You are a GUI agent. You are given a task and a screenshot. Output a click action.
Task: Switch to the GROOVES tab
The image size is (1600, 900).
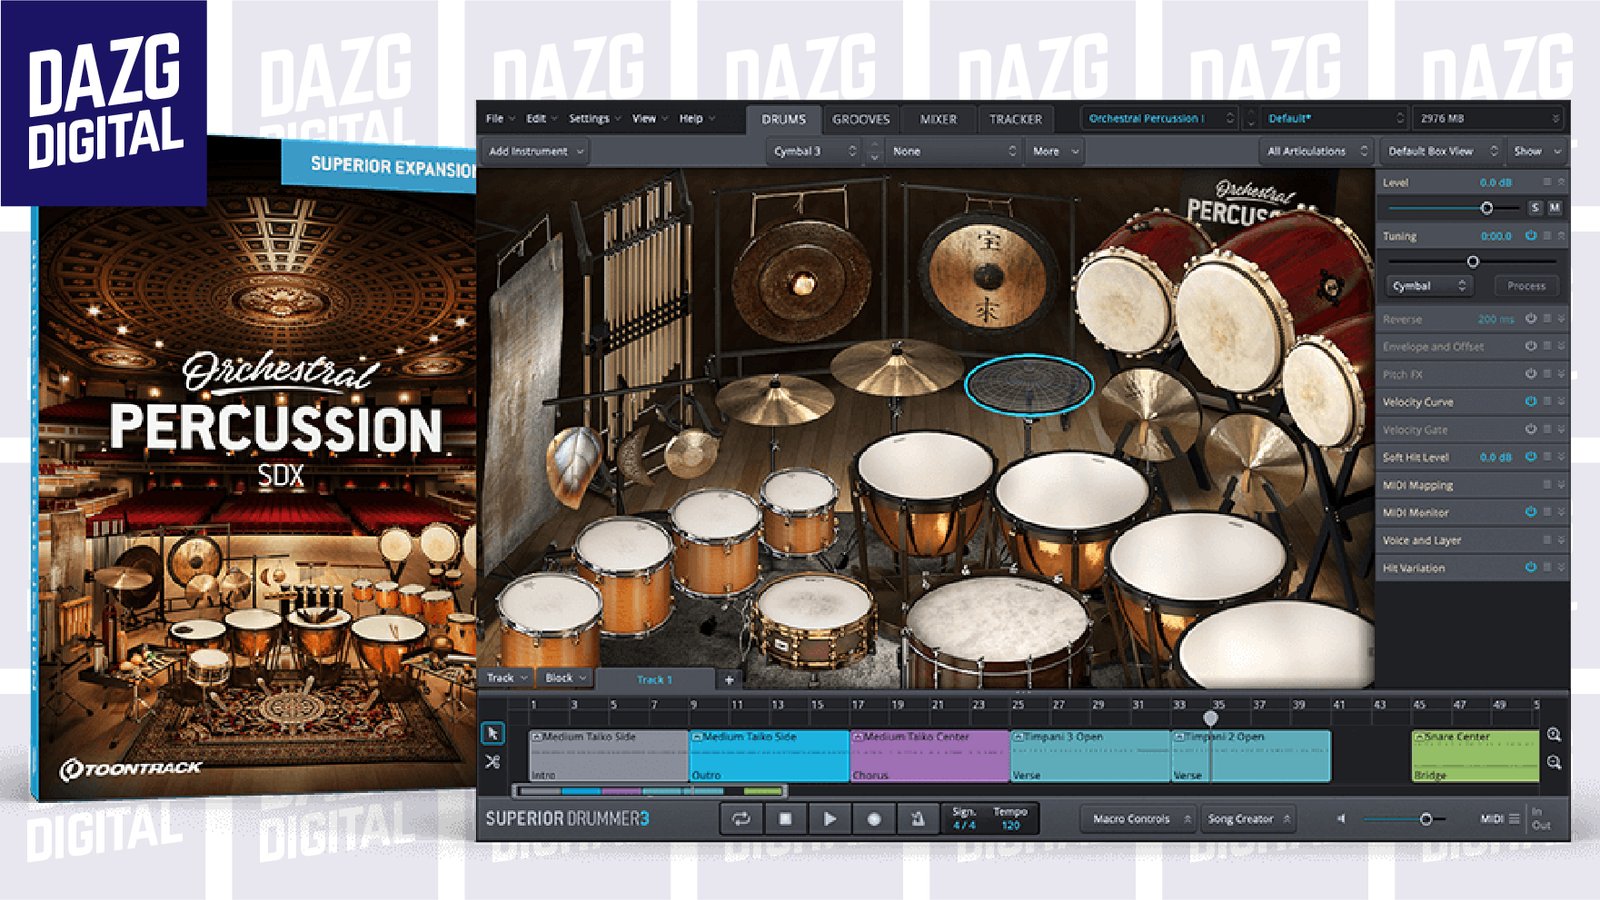click(861, 119)
